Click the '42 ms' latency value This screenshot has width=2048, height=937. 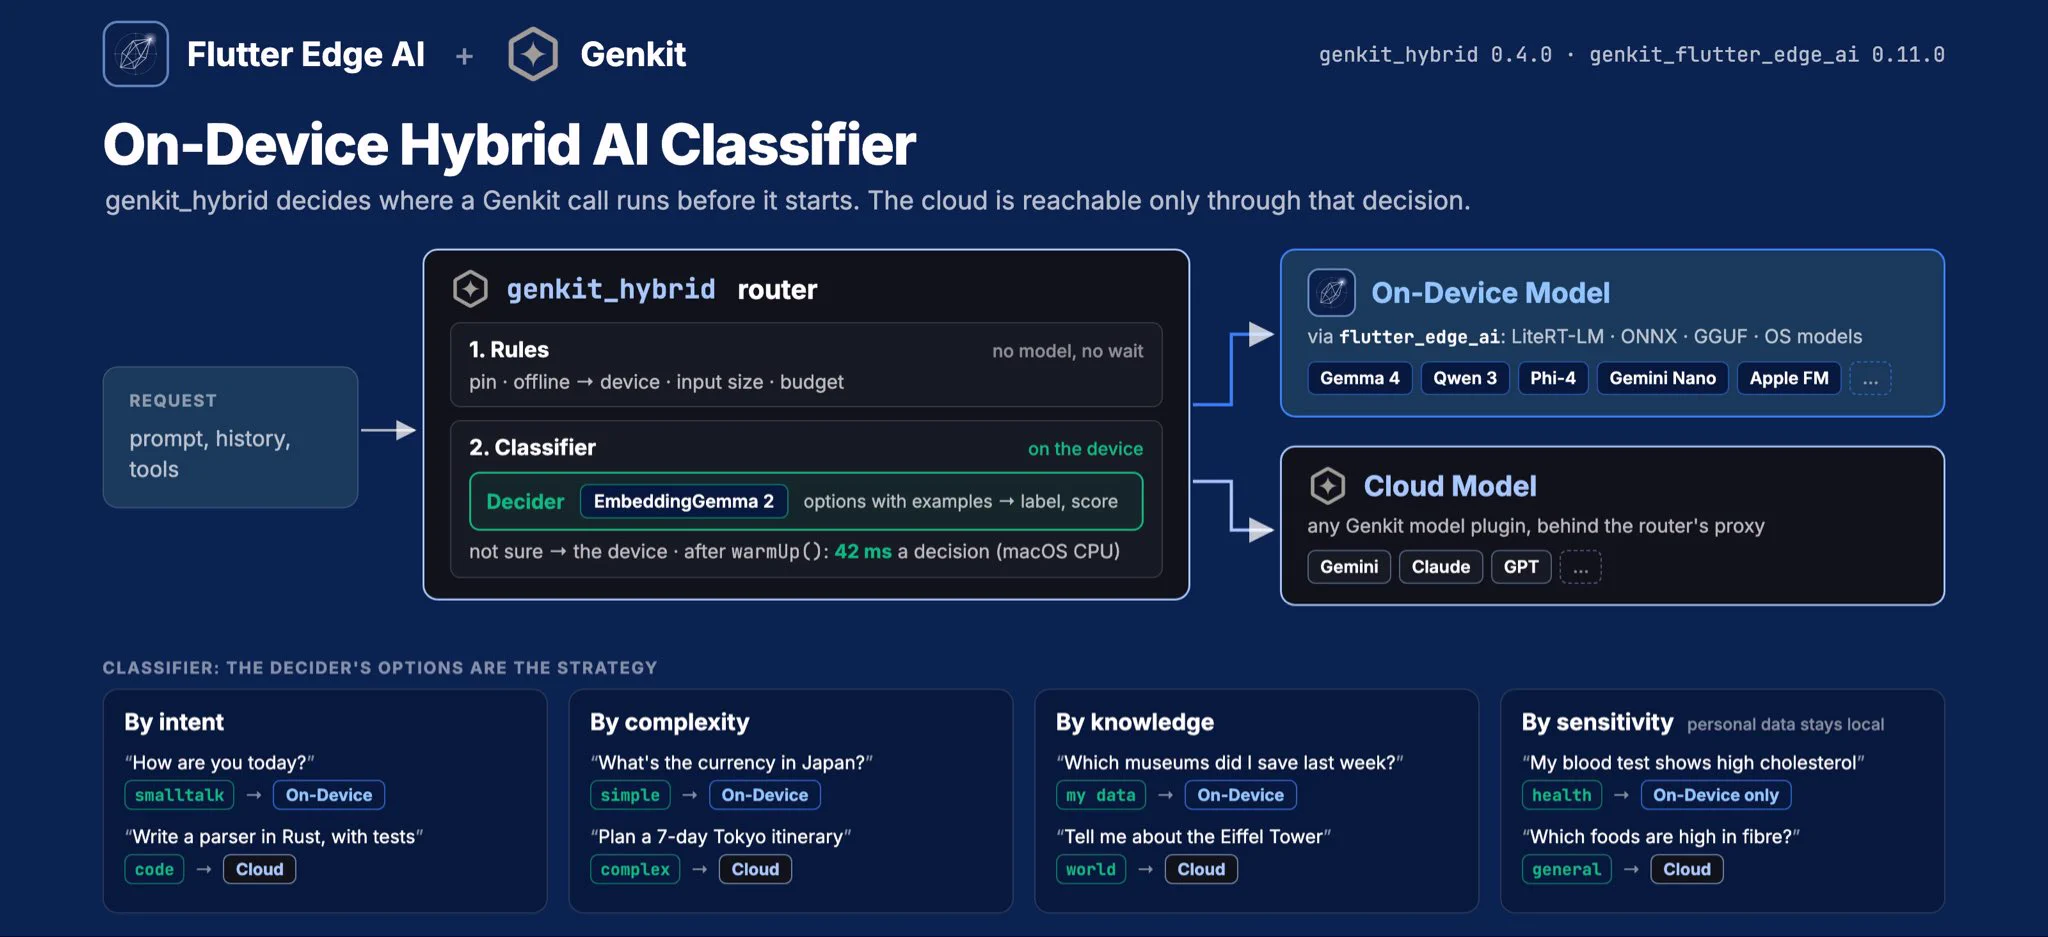tap(863, 551)
